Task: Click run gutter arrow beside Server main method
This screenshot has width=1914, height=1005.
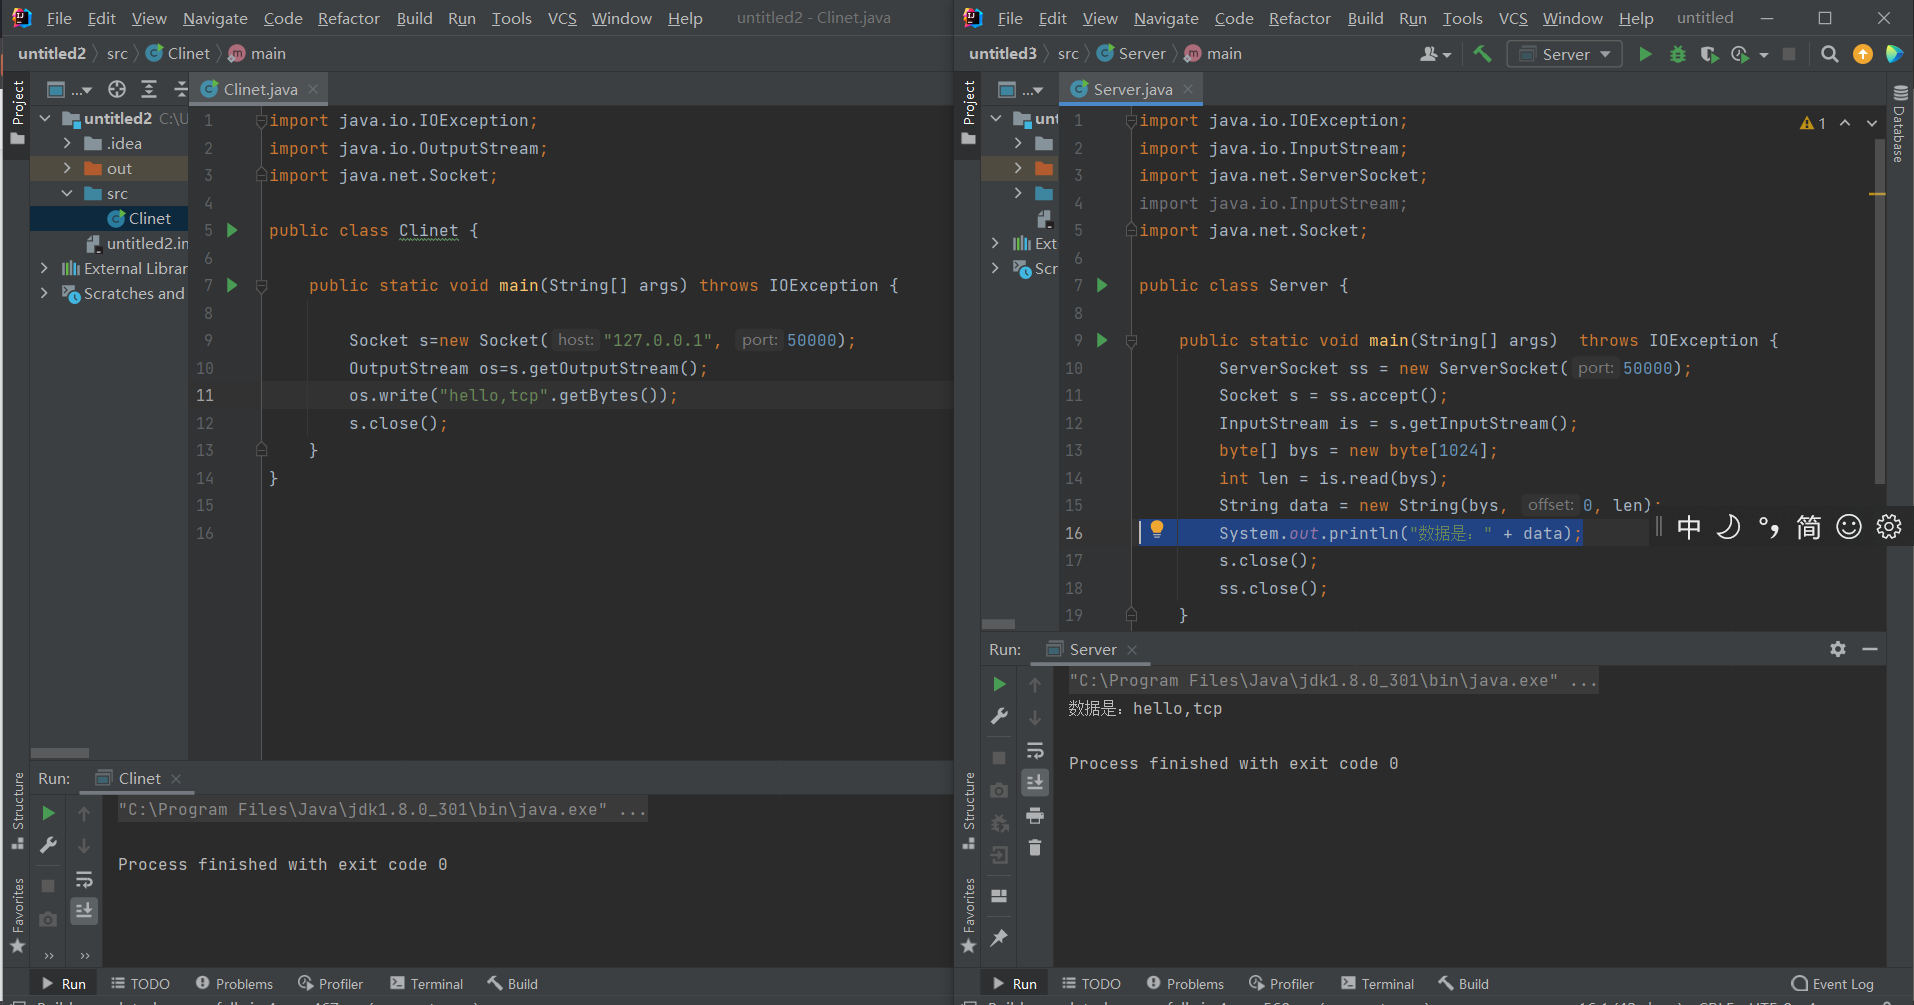Action: click(1102, 340)
